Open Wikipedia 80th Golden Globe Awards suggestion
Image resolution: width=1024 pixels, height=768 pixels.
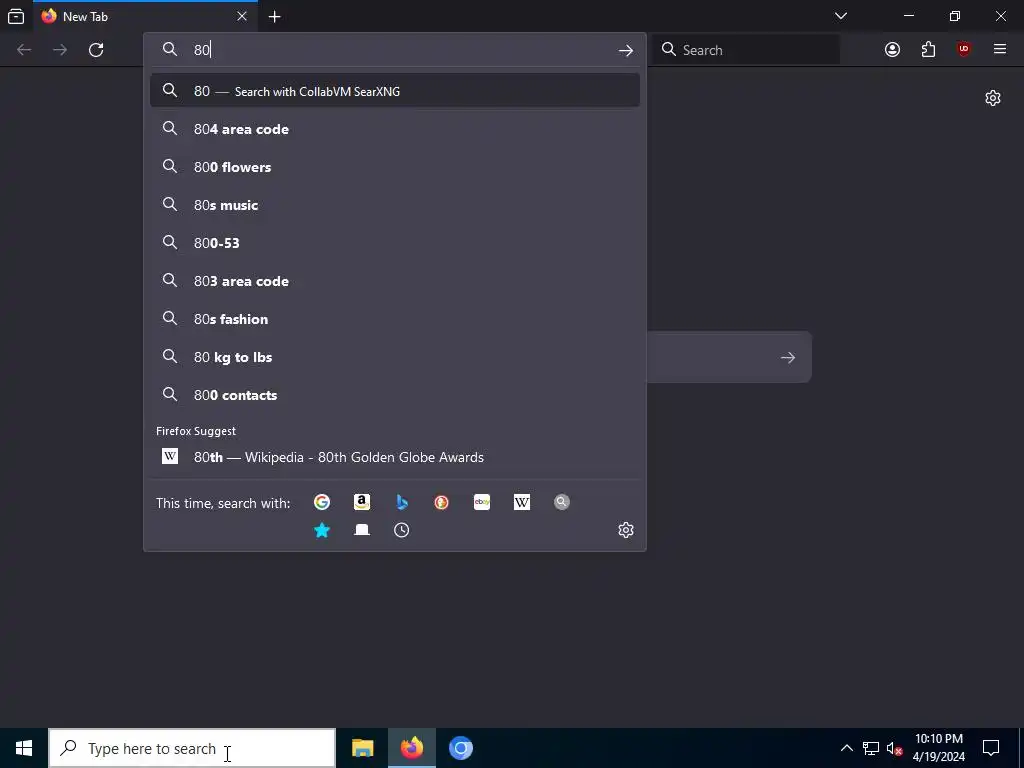(394, 456)
